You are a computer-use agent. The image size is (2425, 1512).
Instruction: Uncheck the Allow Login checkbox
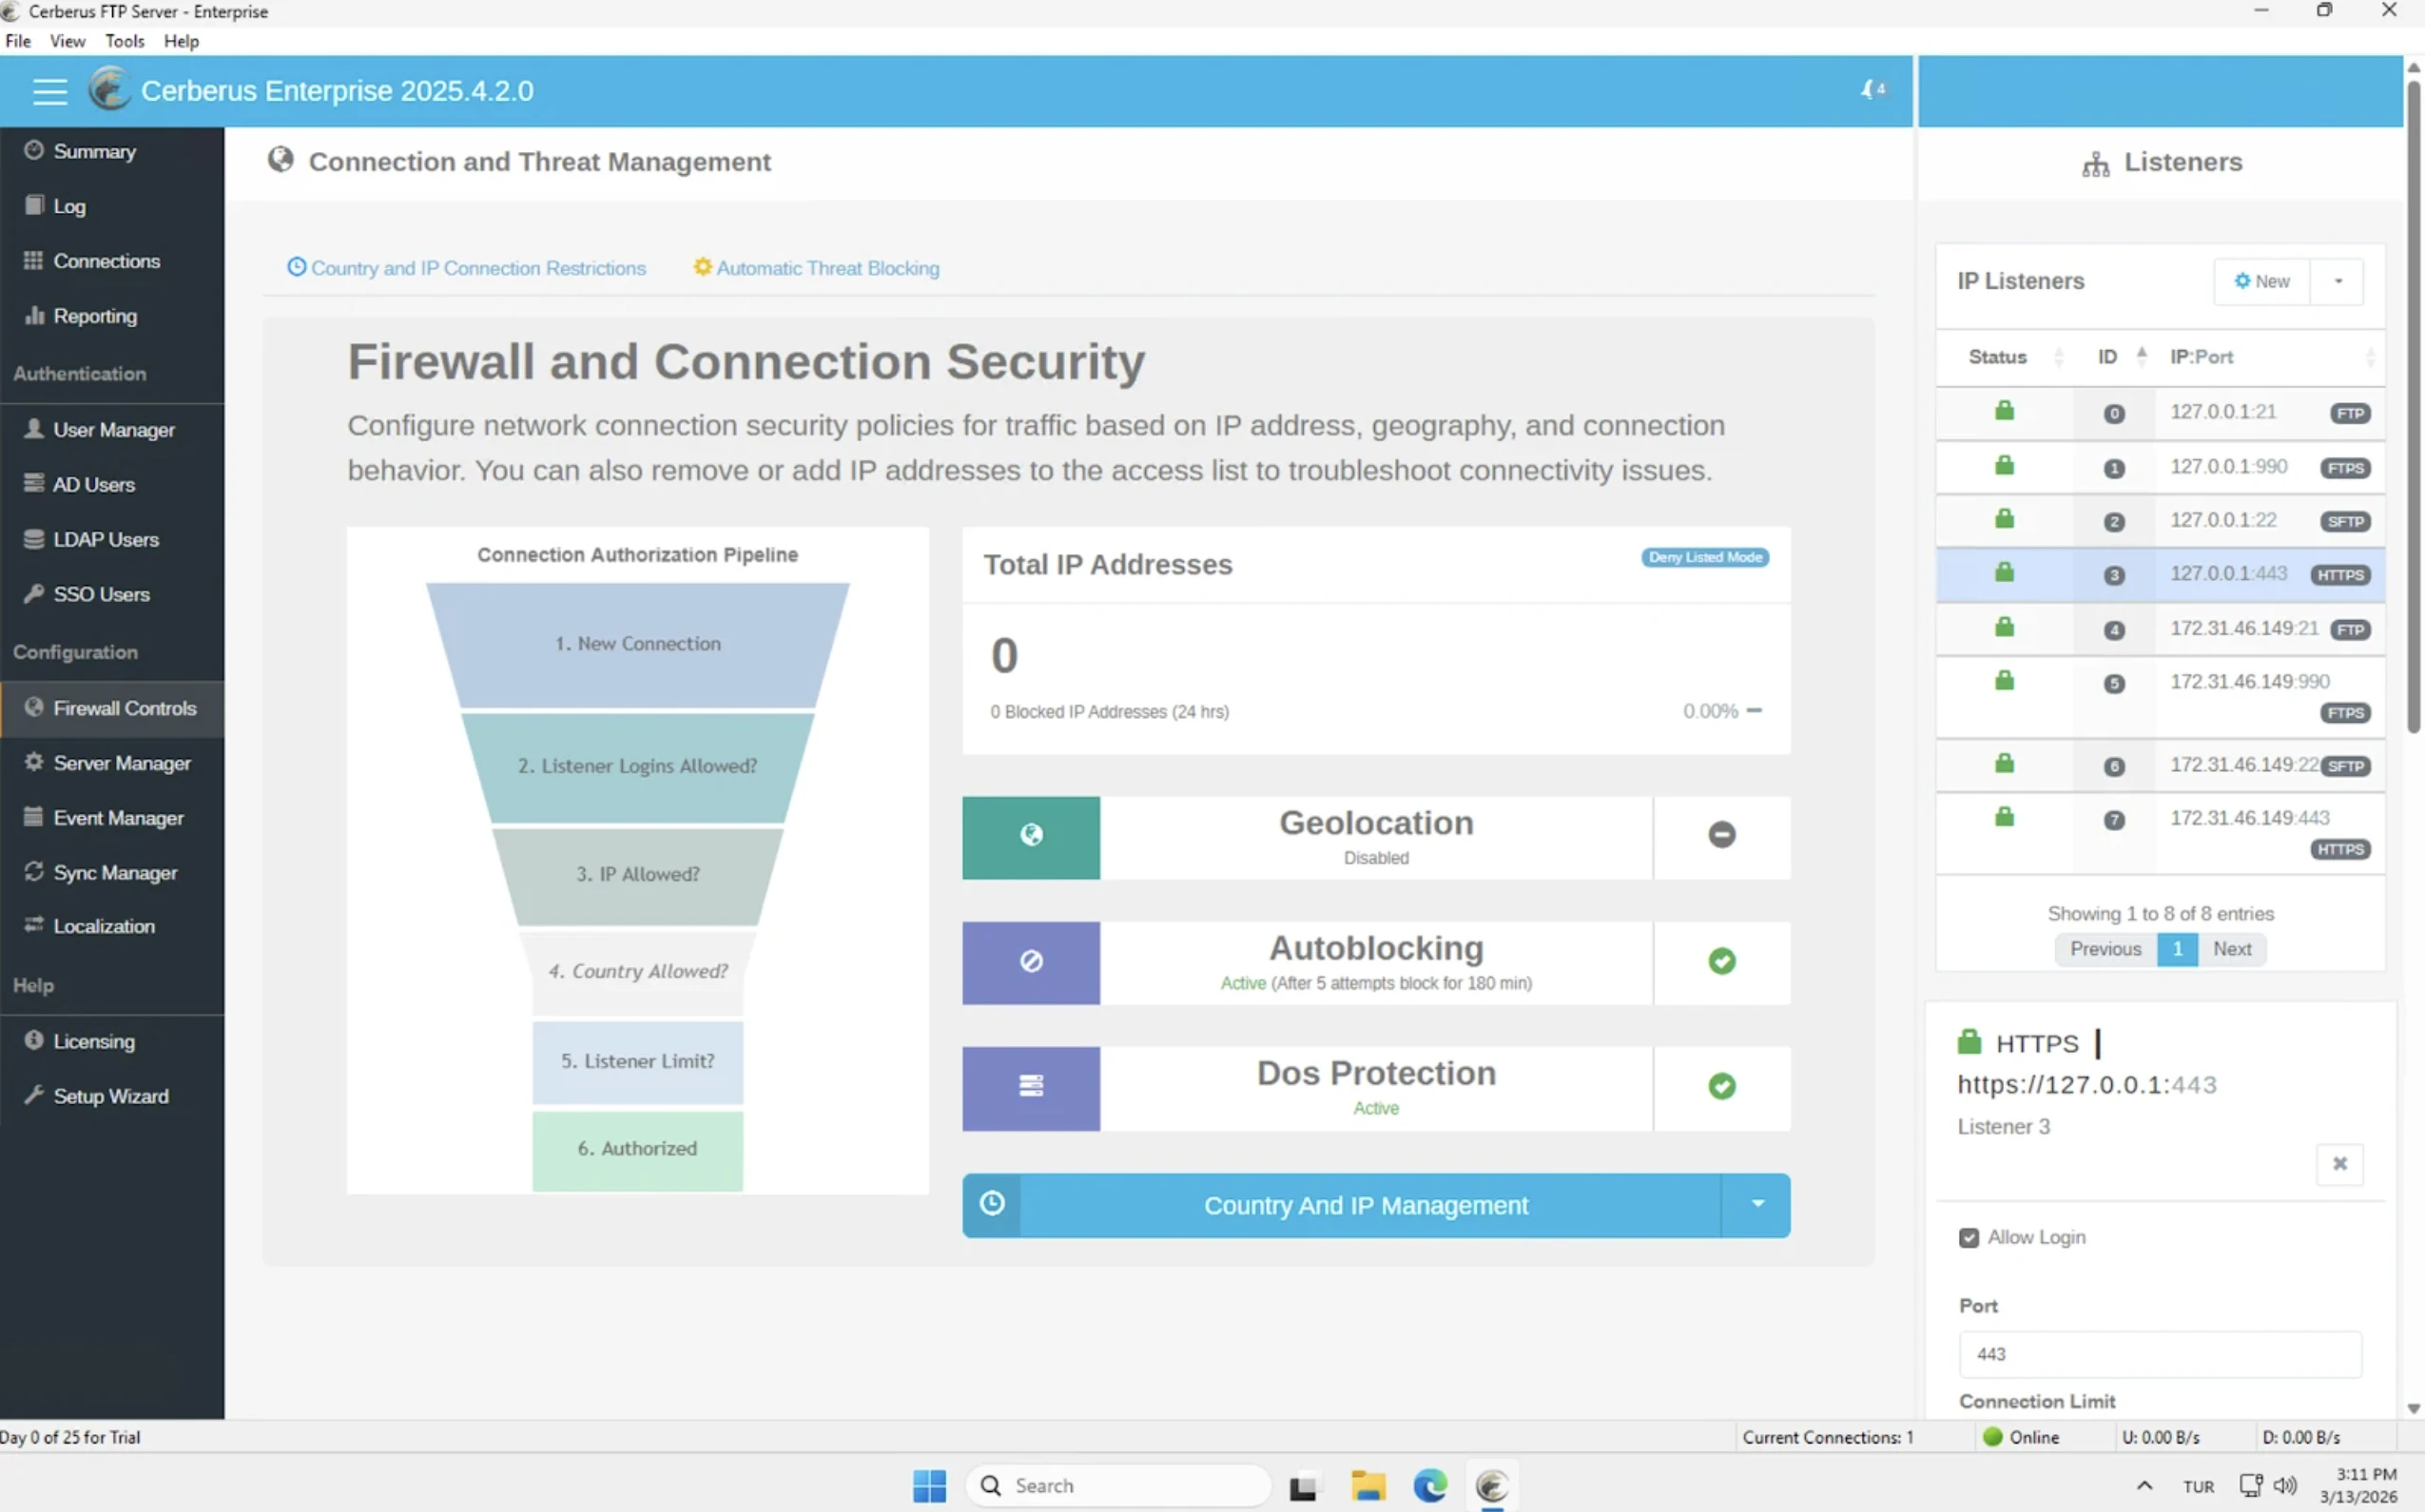click(x=1969, y=1238)
